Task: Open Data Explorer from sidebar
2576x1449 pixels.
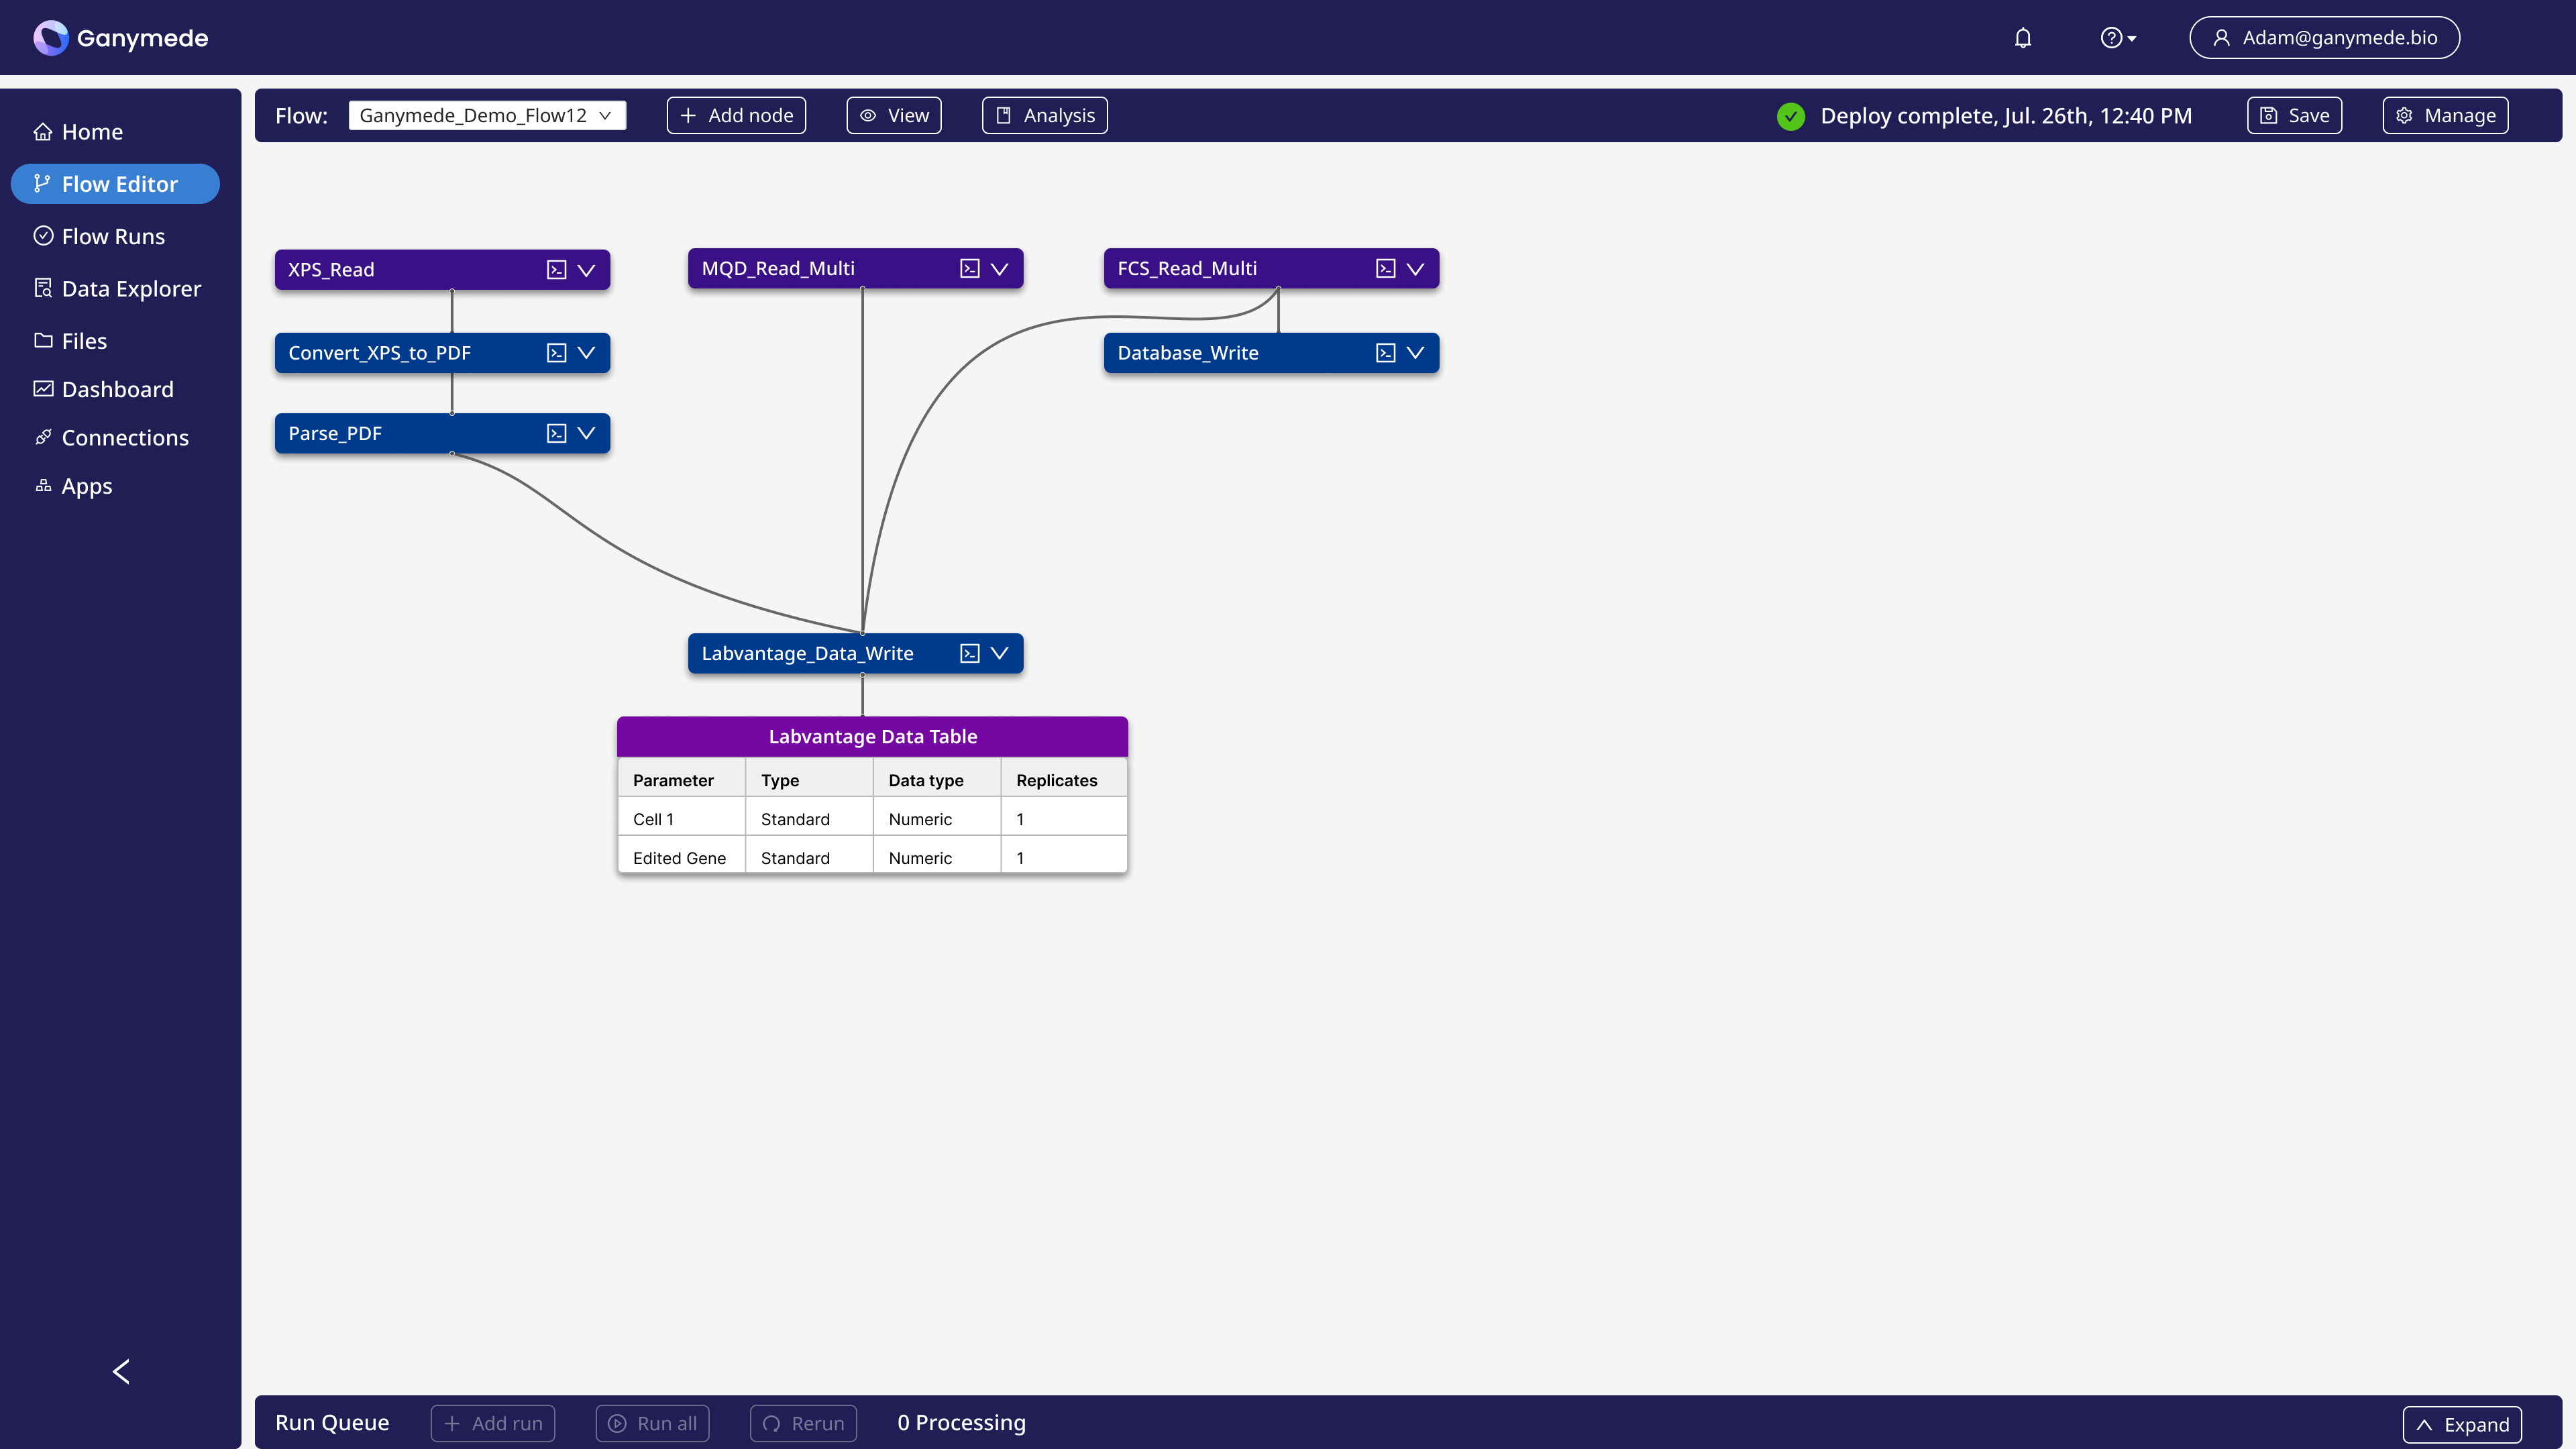Action: (131, 289)
